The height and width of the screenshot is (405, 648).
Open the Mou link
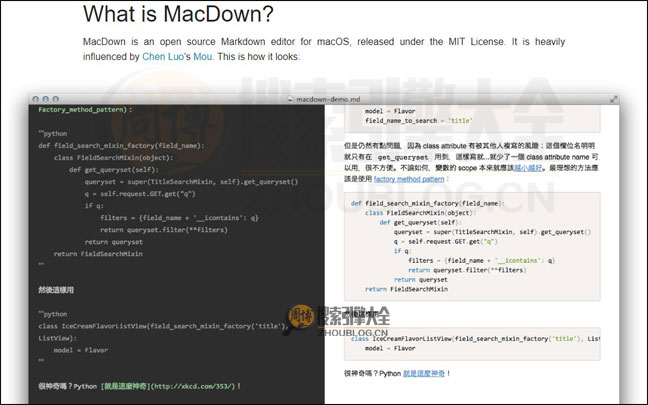(203, 57)
